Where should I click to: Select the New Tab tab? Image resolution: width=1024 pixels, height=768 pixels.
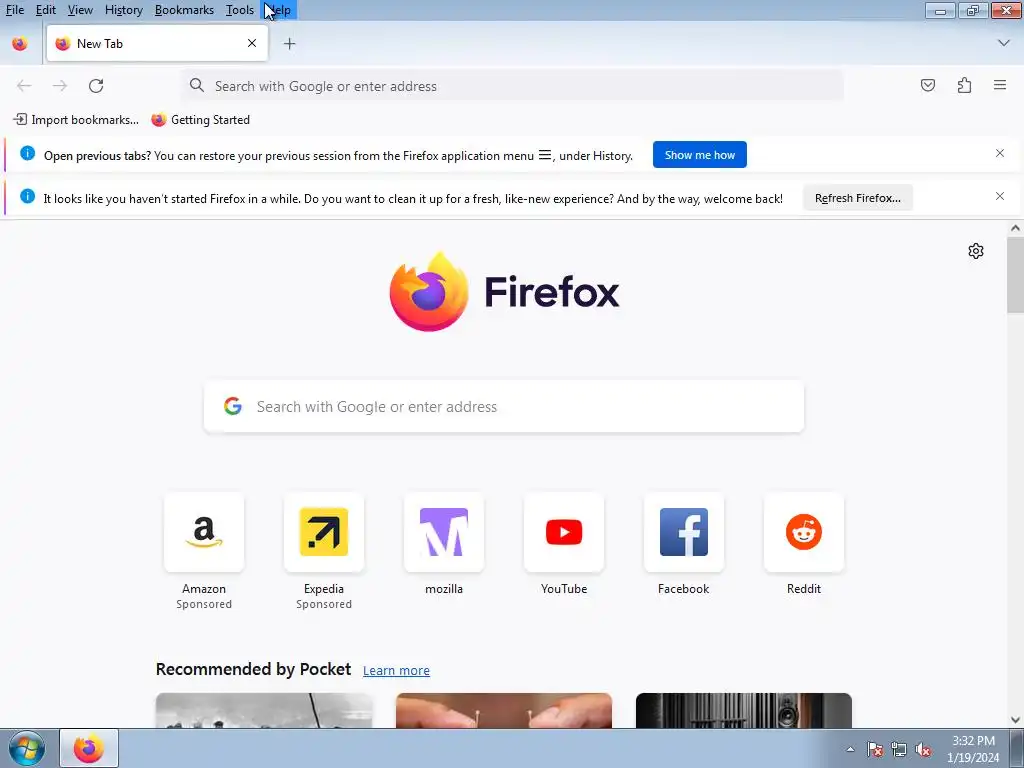[157, 44]
